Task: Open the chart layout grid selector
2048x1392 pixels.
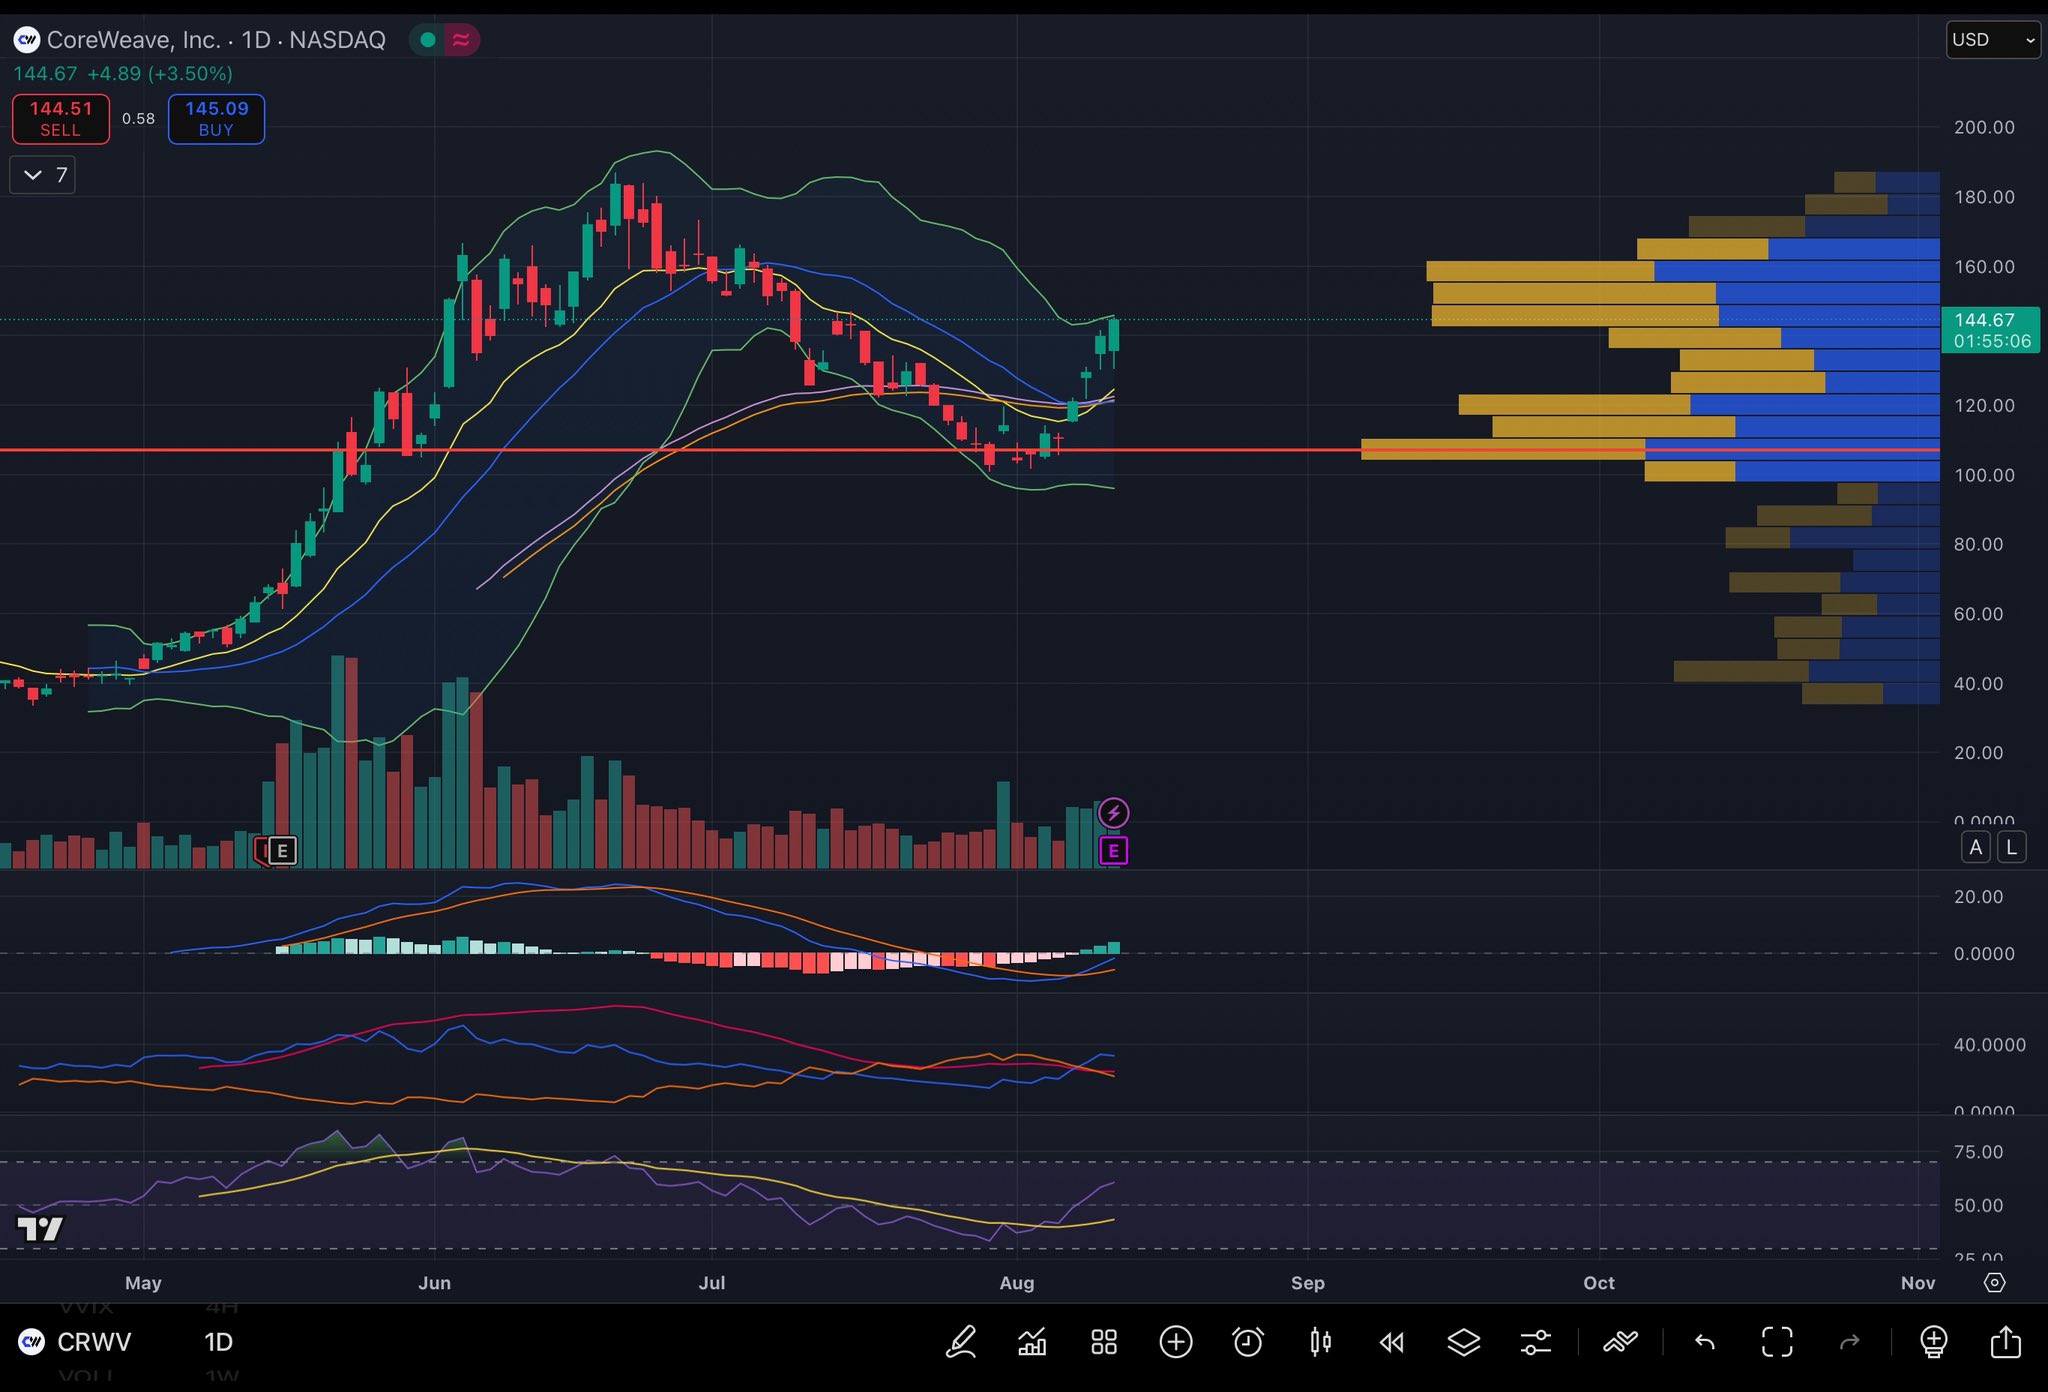Action: [1104, 1341]
